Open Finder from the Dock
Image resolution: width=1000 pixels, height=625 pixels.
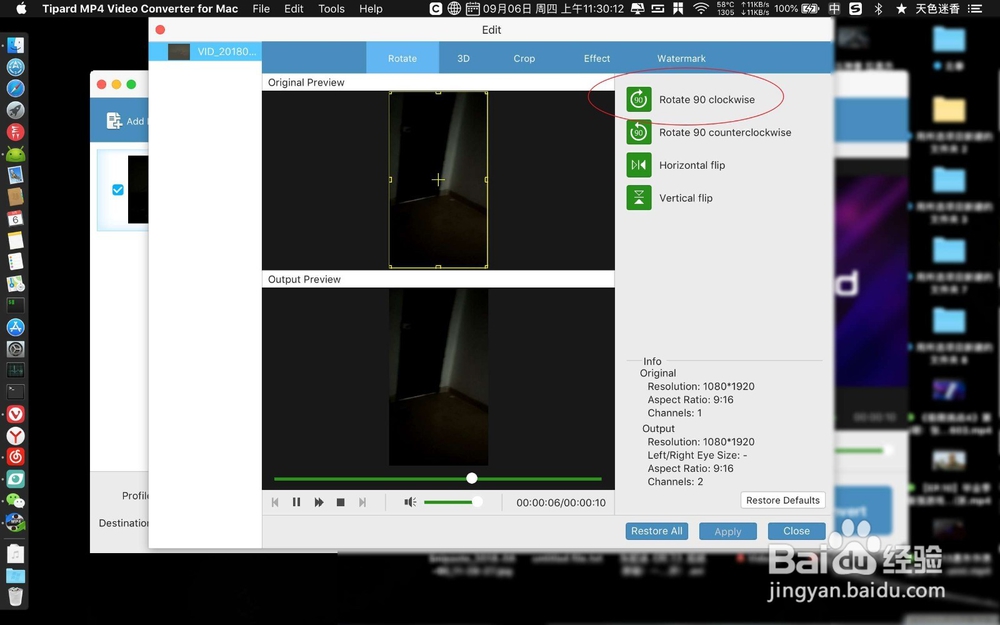click(15, 45)
